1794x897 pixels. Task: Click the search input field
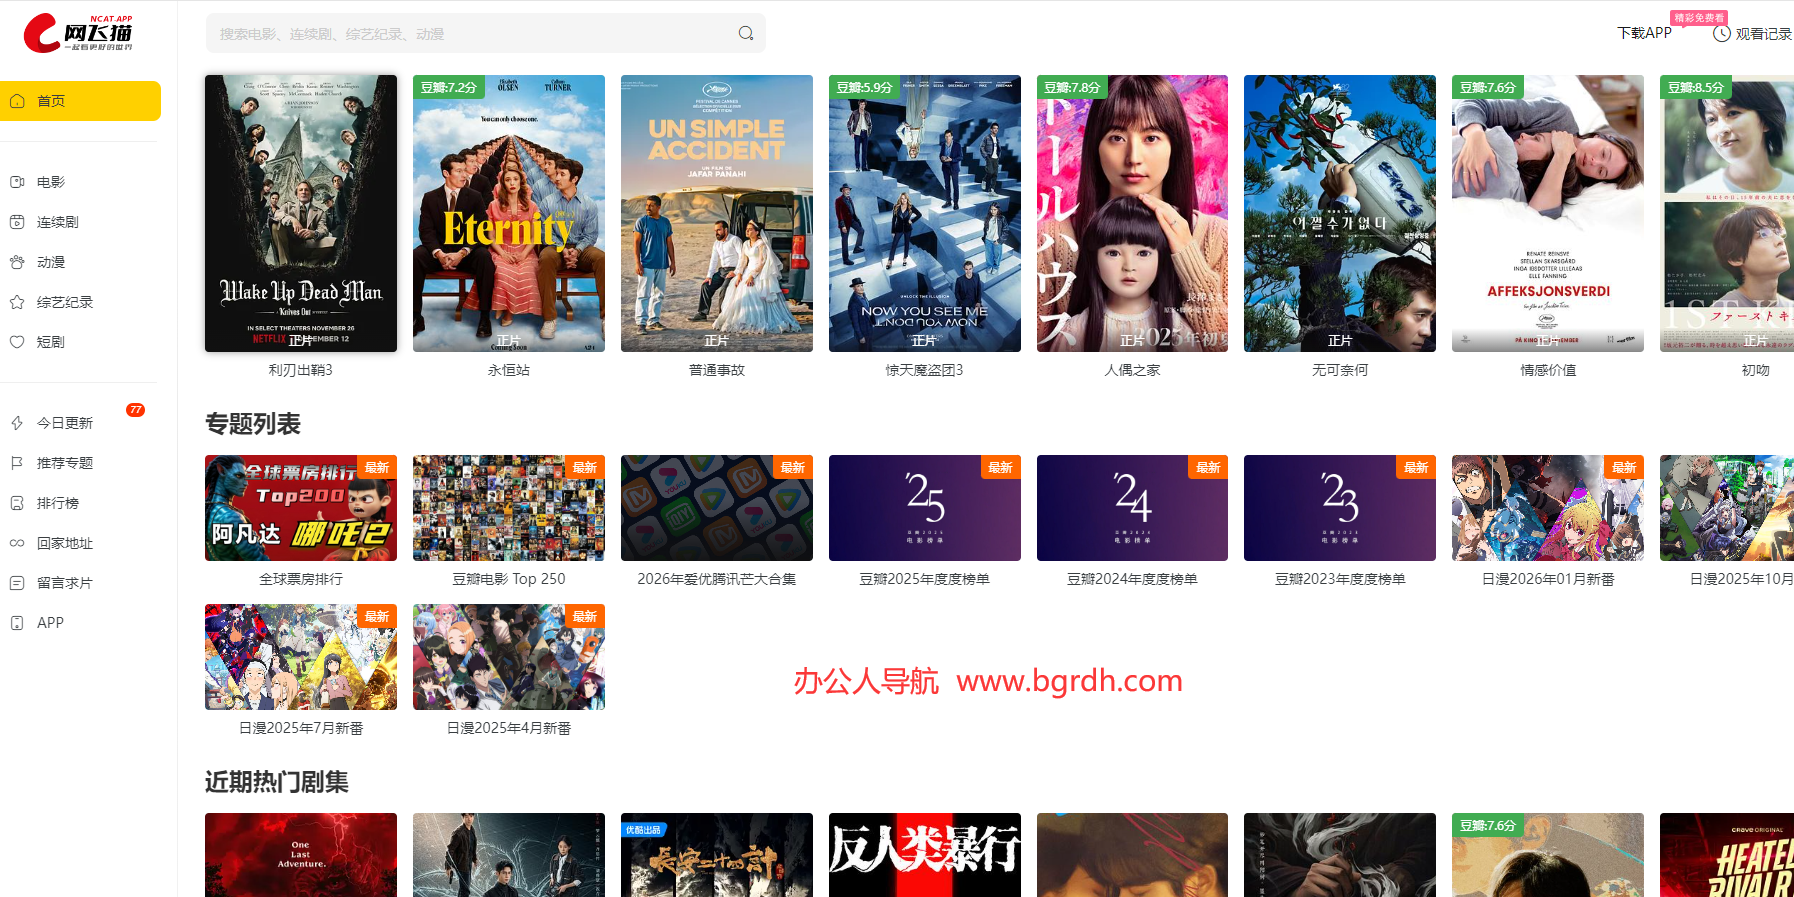coord(486,33)
